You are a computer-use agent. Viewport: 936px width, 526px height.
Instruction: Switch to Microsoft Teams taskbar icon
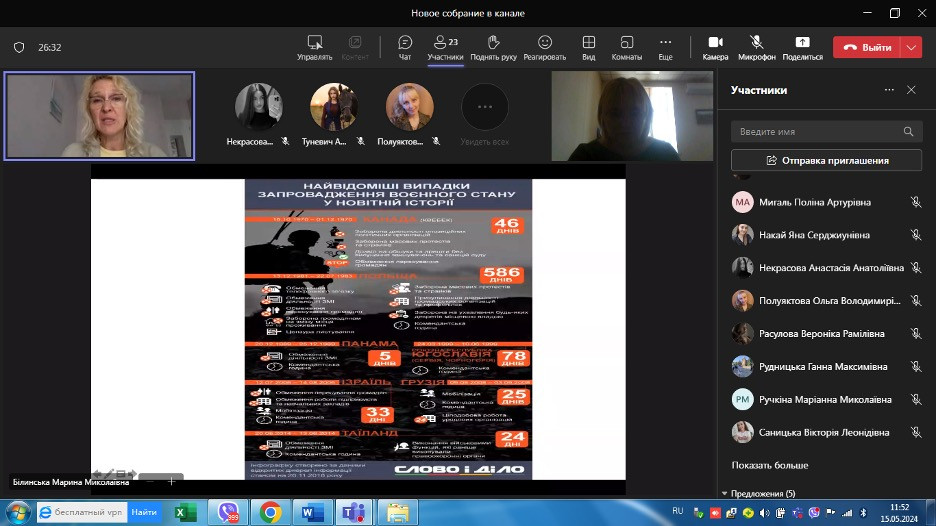355,512
